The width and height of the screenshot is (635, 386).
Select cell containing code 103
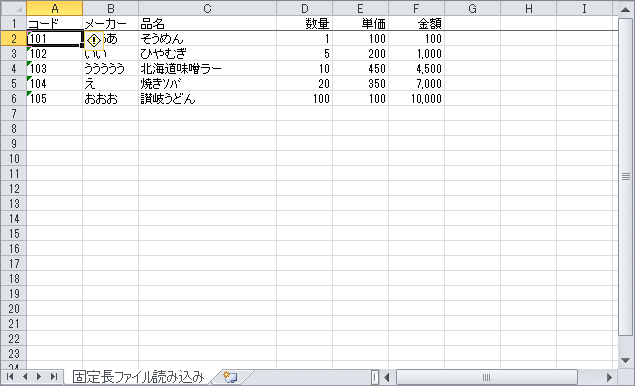55,68
